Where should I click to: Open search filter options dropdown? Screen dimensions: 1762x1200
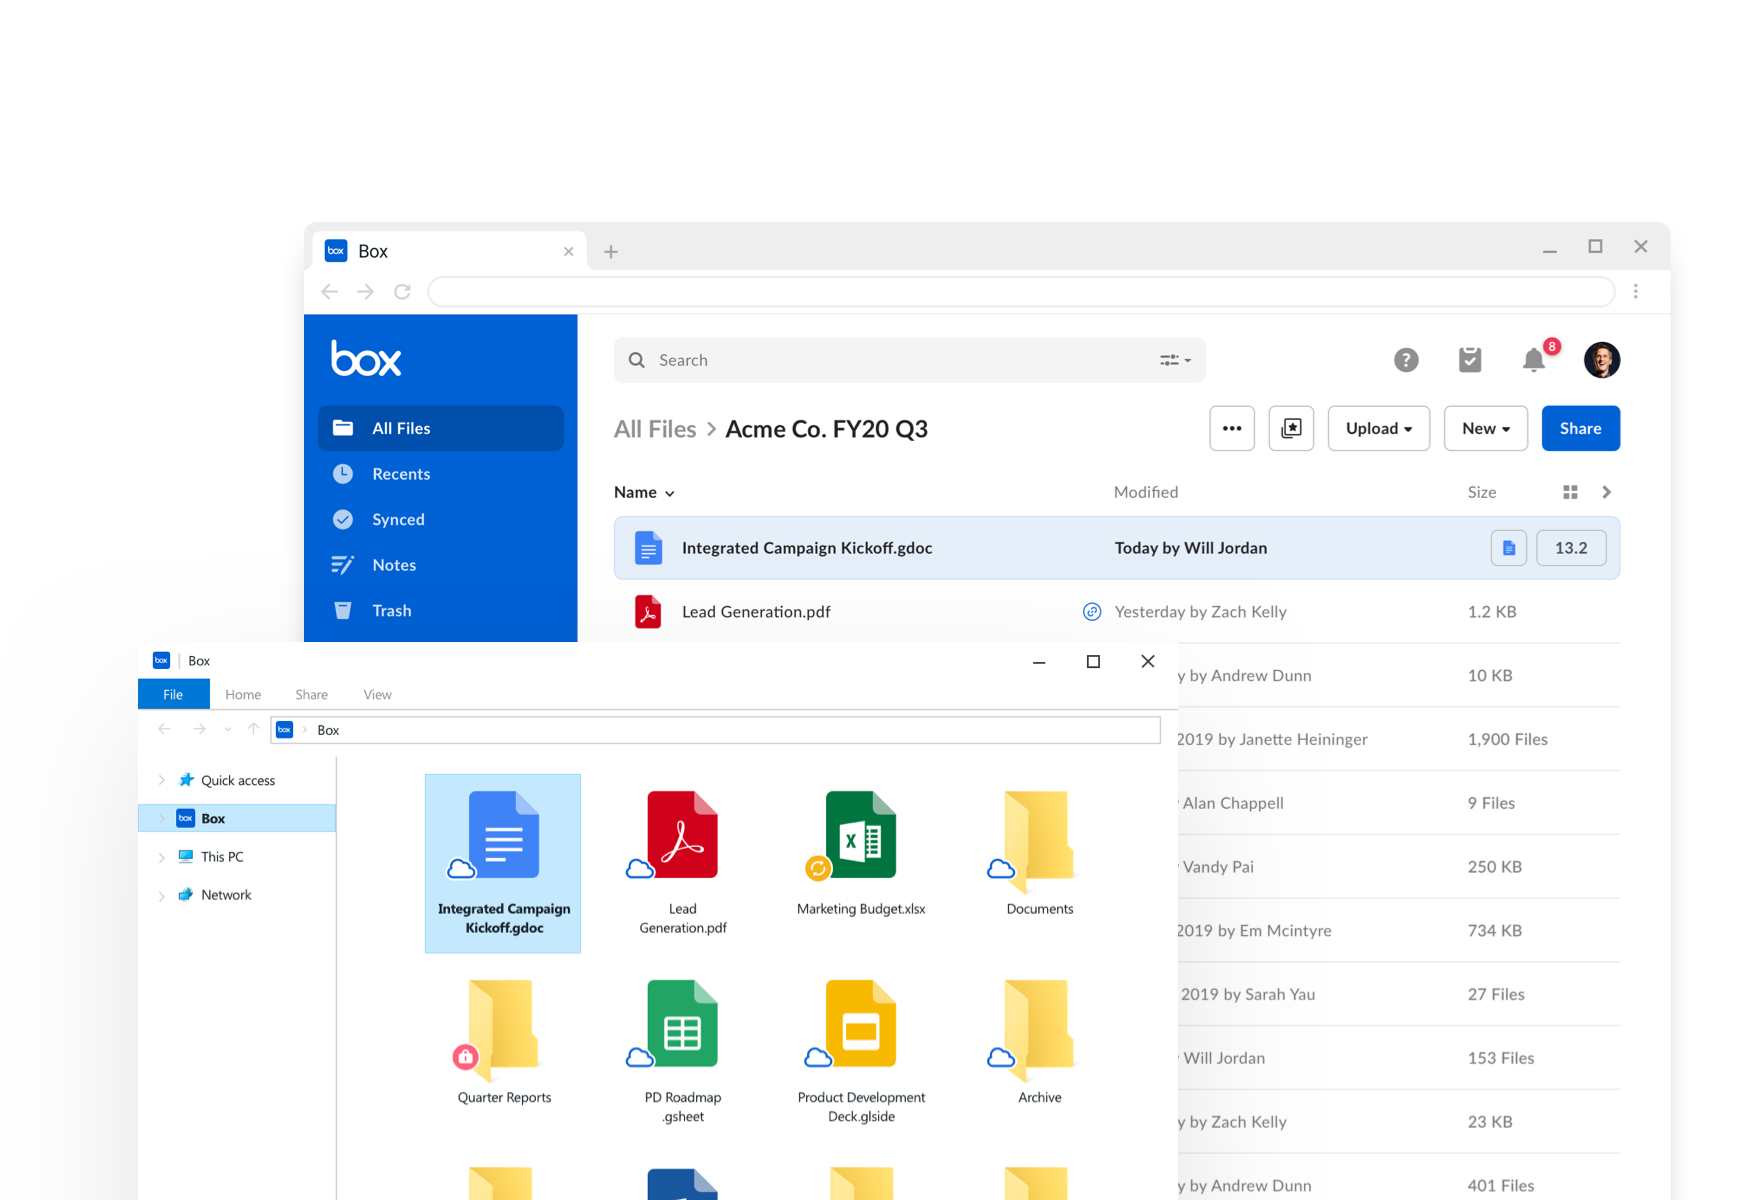[x=1175, y=360]
